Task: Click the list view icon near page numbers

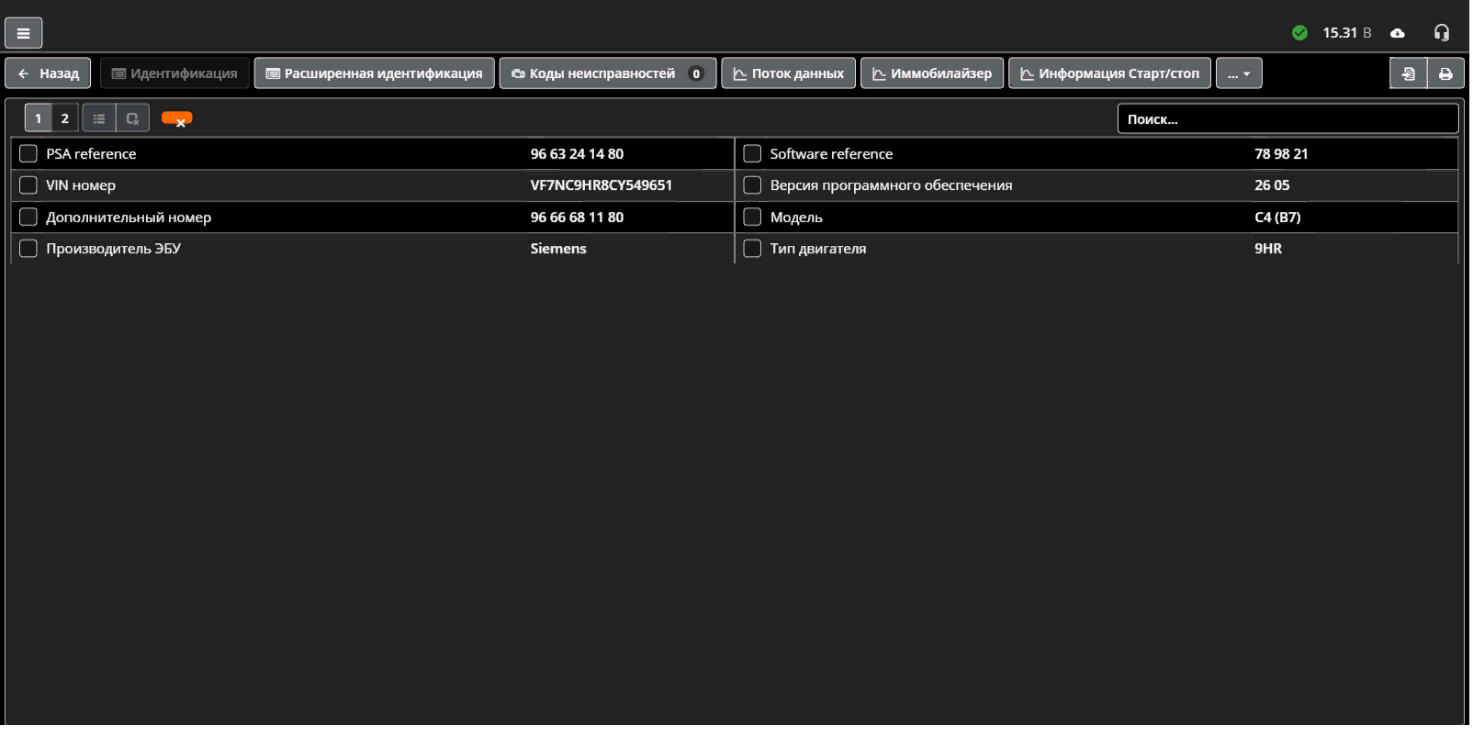Action: (x=98, y=117)
